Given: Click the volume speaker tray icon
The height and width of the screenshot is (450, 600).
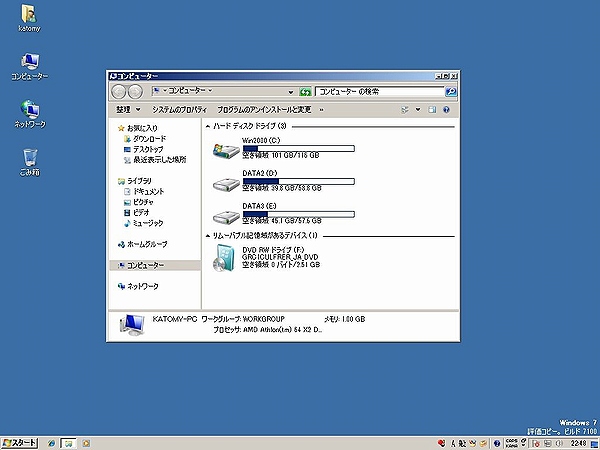Looking at the screenshot, I should pyautogui.click(x=559, y=443).
